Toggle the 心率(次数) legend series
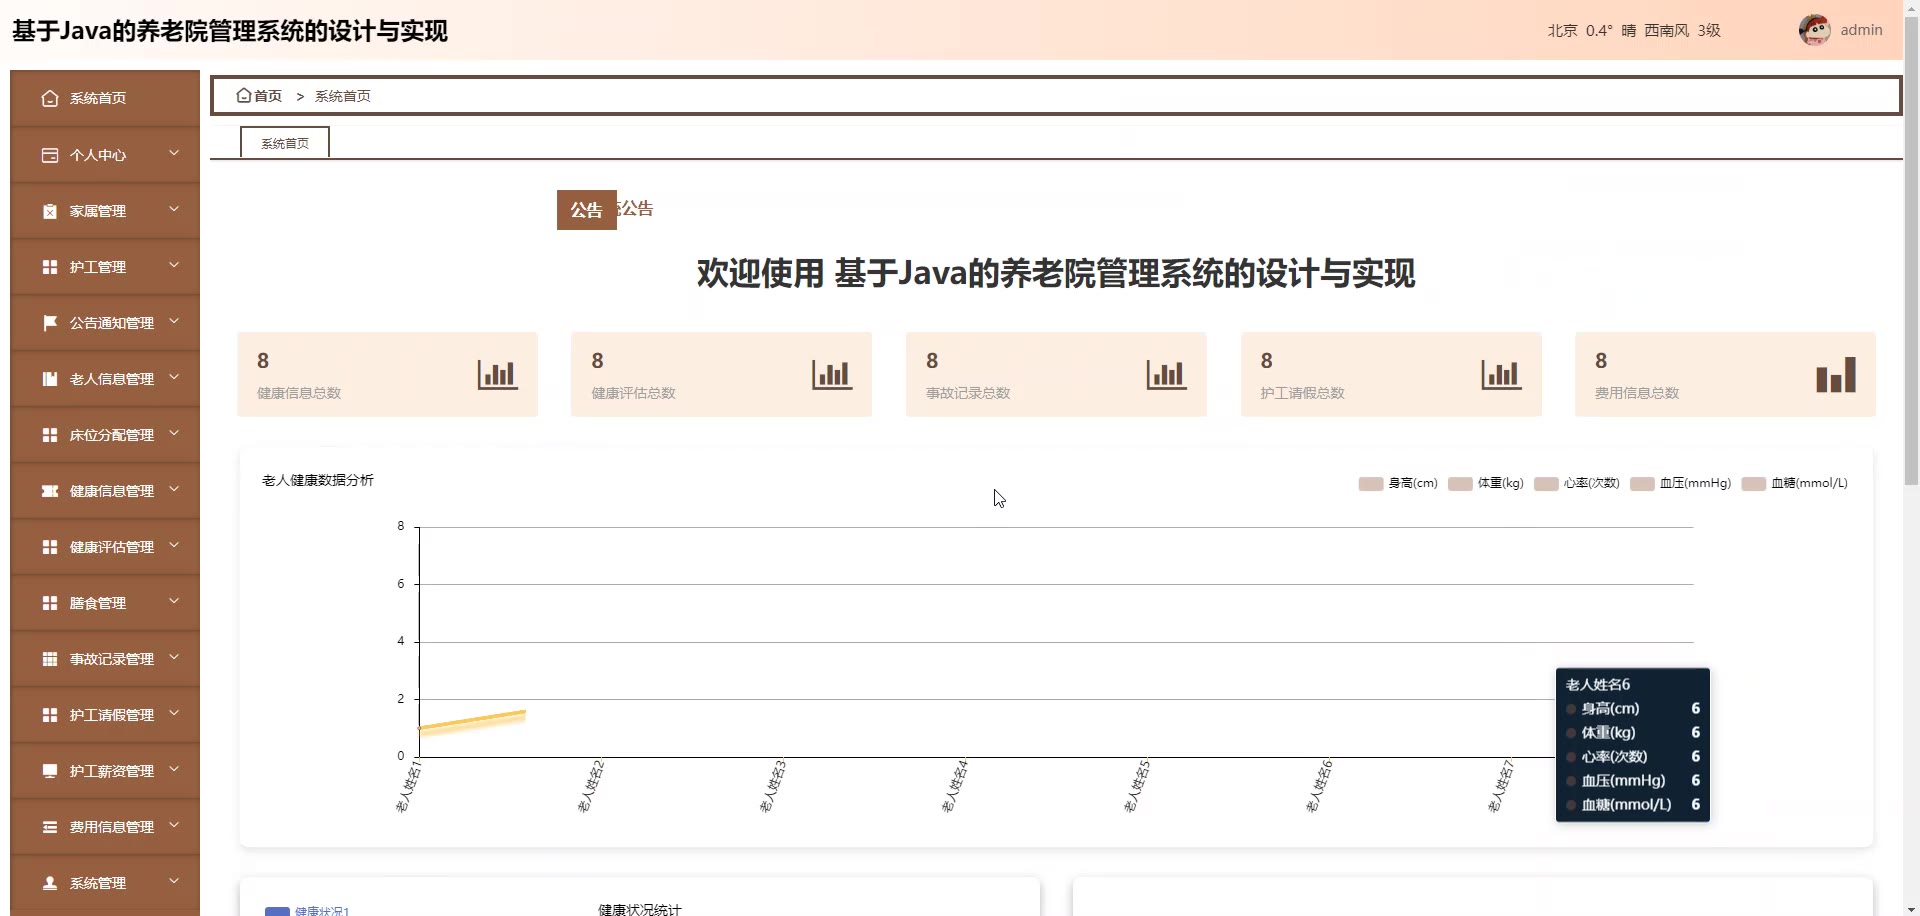Viewport: 1920px width, 916px height. [x=1576, y=484]
